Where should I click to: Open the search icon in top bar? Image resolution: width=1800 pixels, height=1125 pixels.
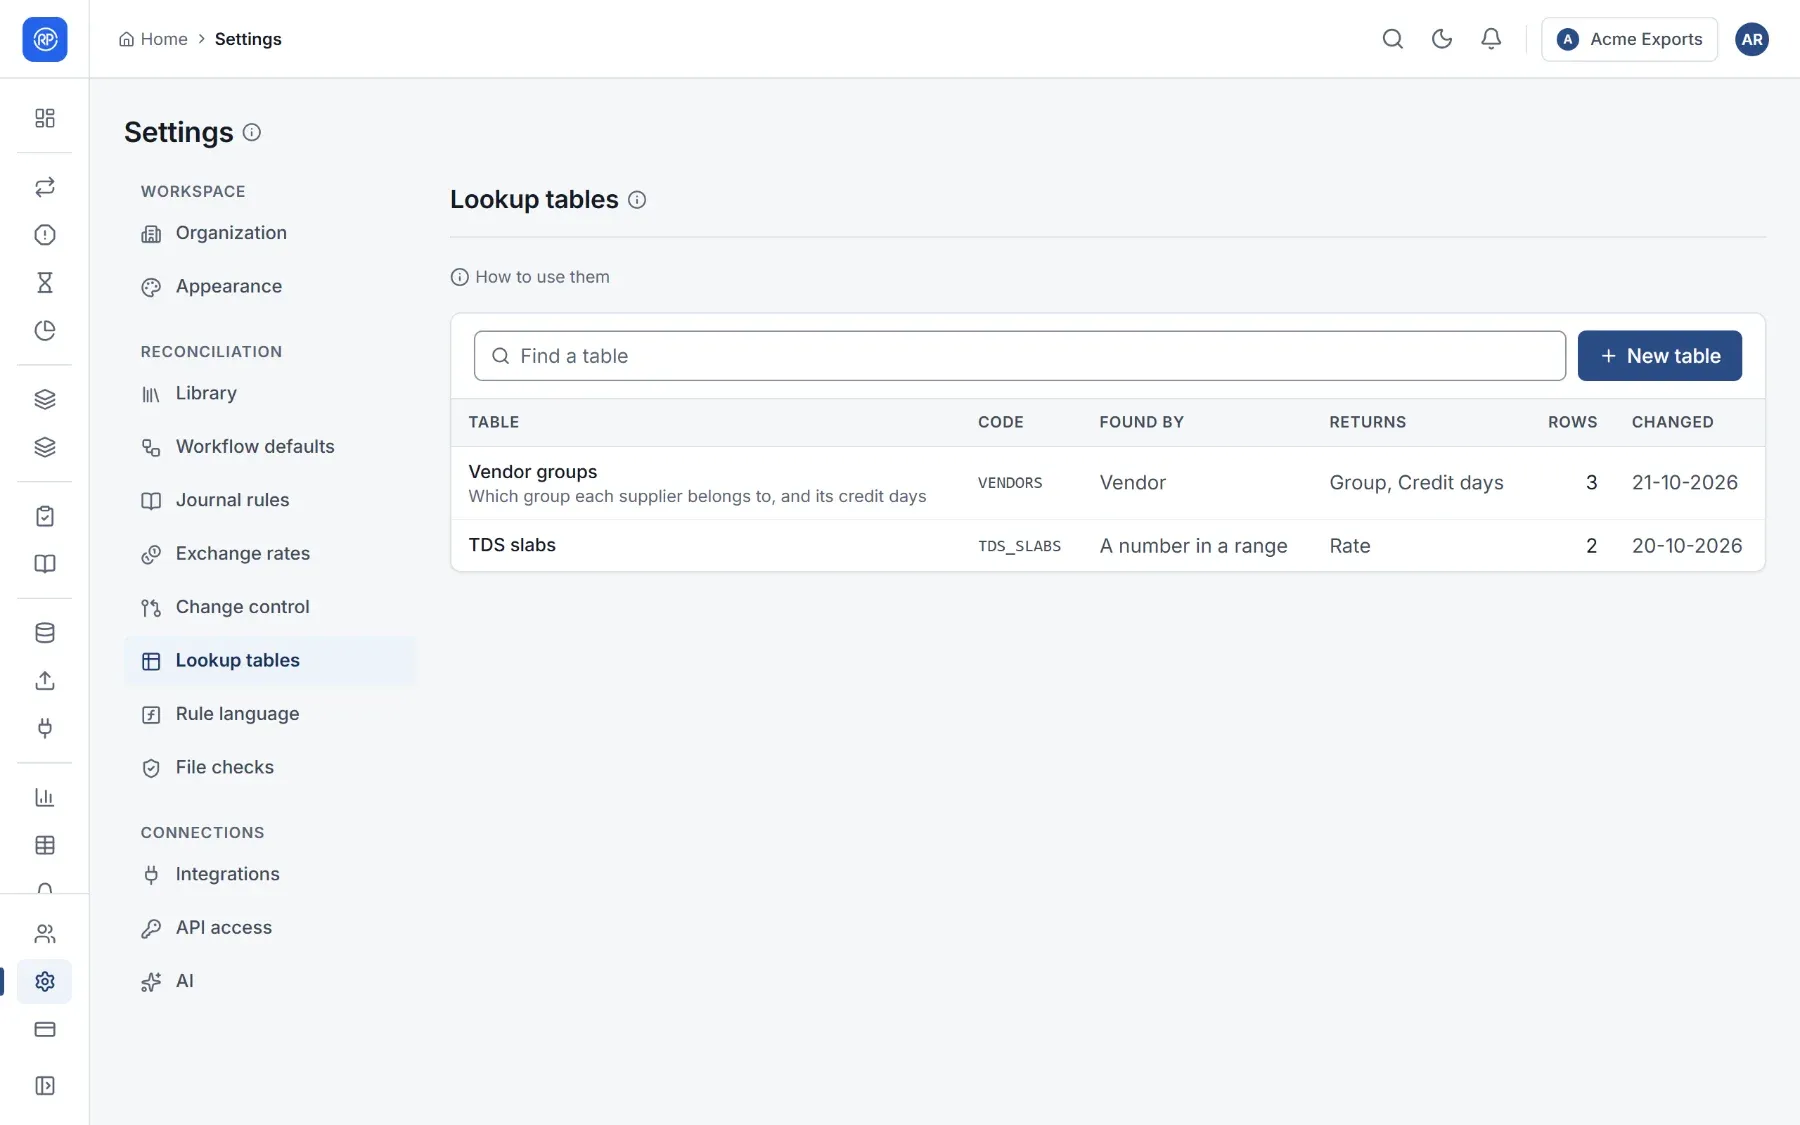pos(1392,39)
